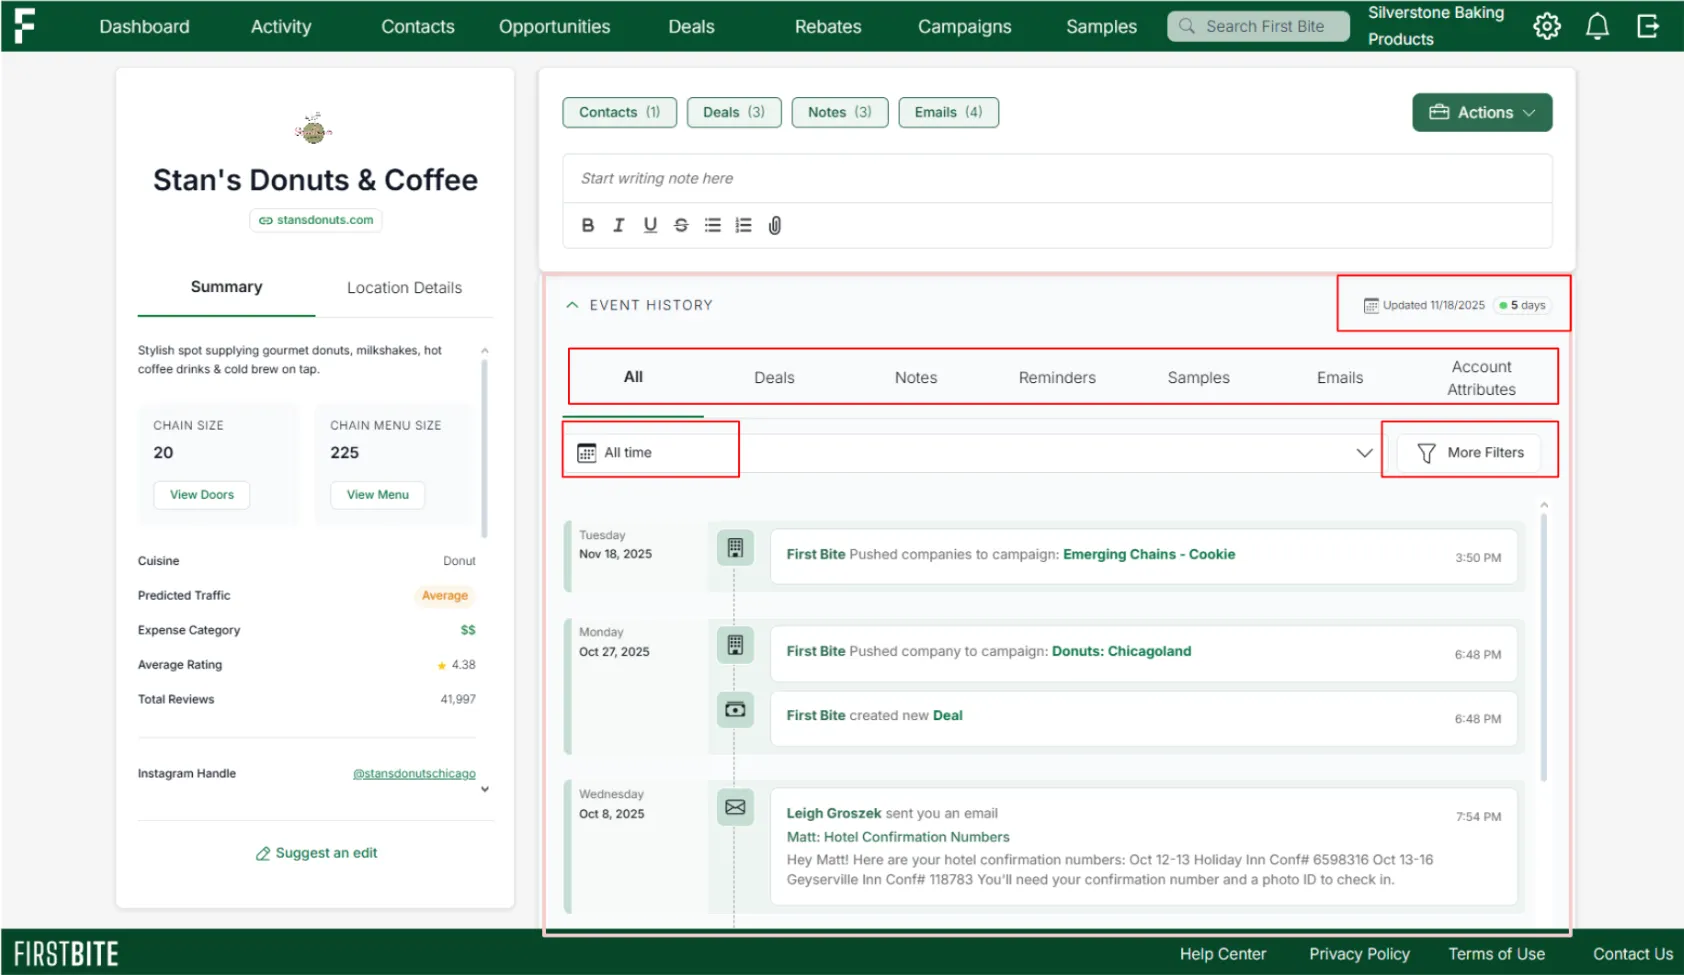Click the search magnifier icon
Screen dimensions: 1684x975
1187,26
